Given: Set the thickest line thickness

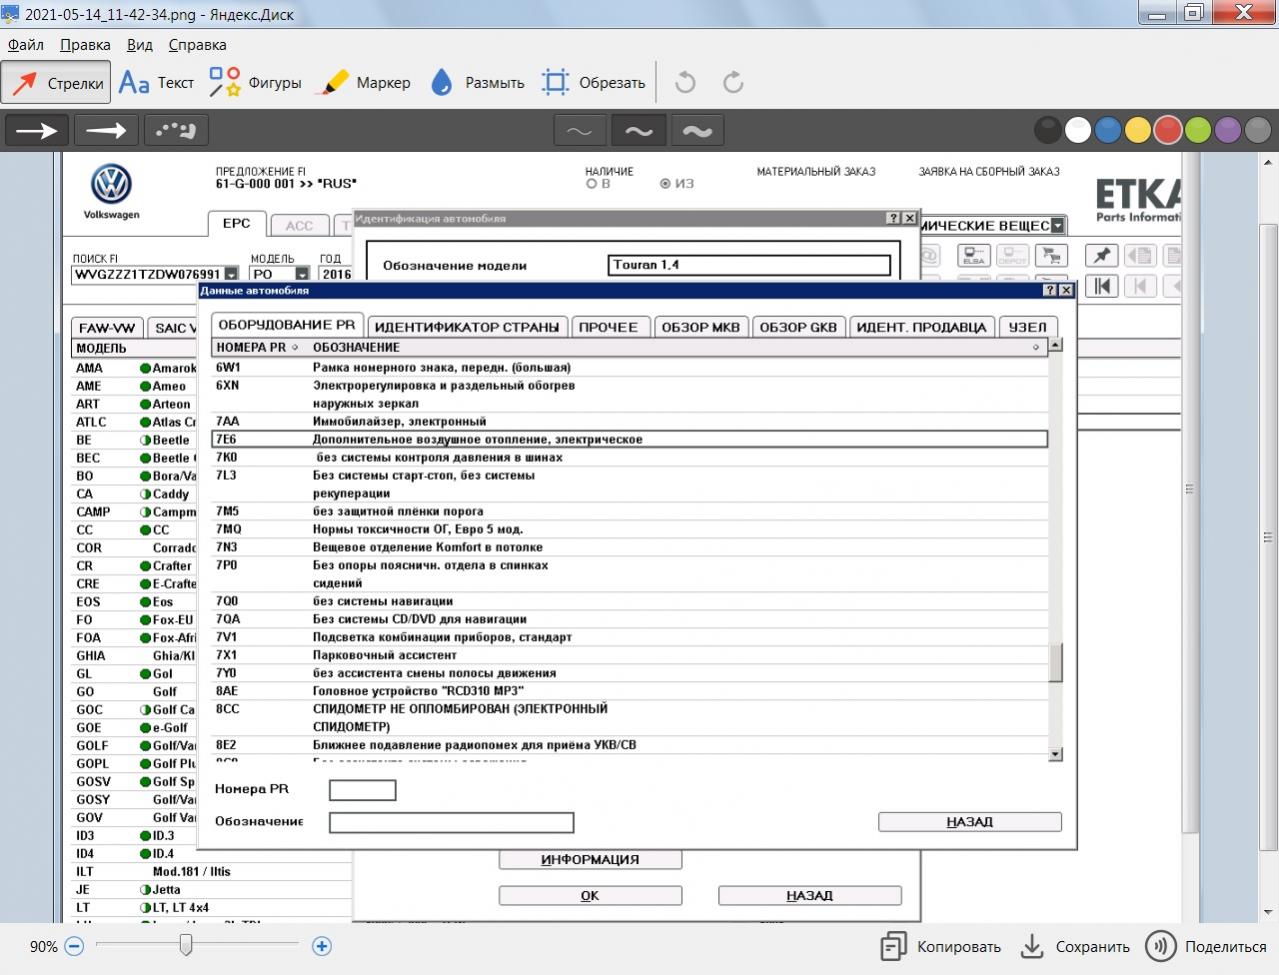Looking at the screenshot, I should 698,131.
